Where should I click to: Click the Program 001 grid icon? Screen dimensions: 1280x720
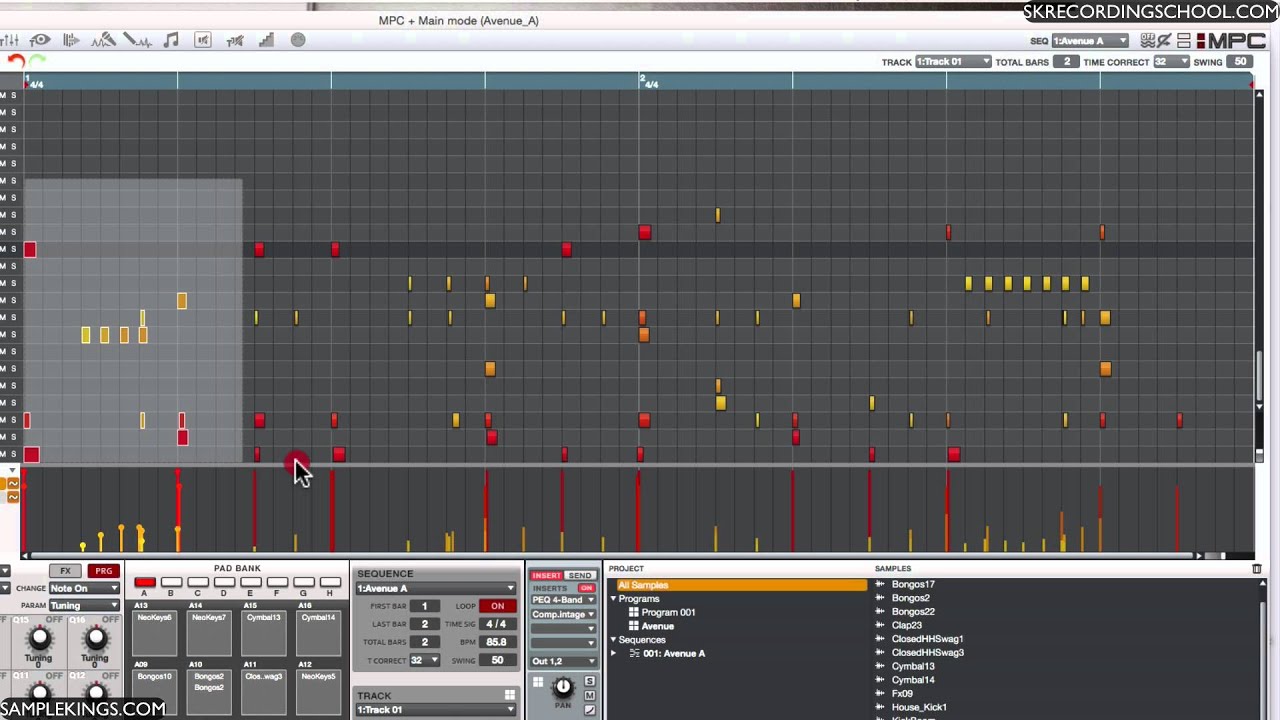click(634, 612)
